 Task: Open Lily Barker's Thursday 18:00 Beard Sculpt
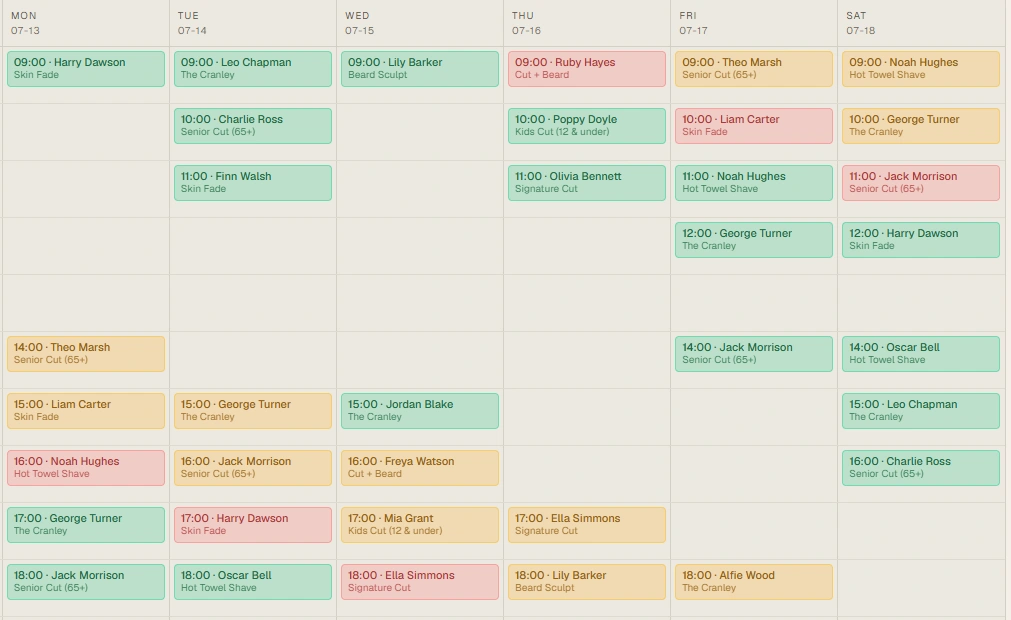(x=587, y=582)
